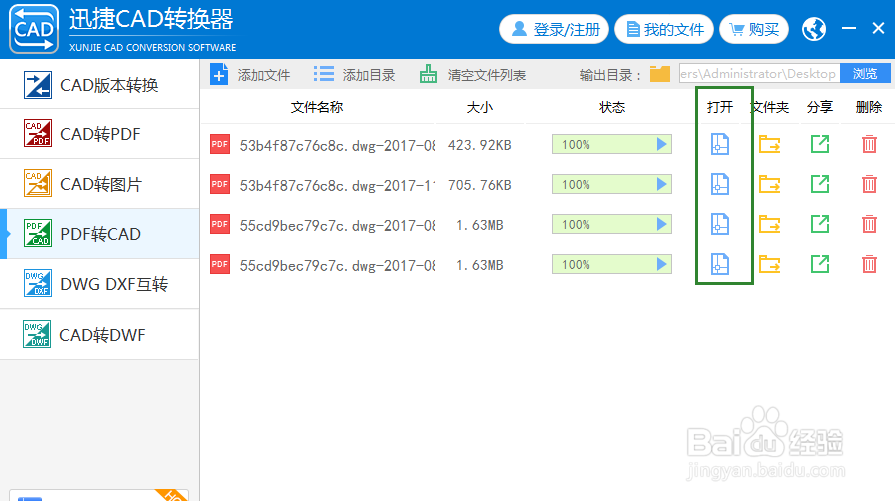Clear the file list with 清空文件列表
The height and width of the screenshot is (501, 895).
(473, 75)
